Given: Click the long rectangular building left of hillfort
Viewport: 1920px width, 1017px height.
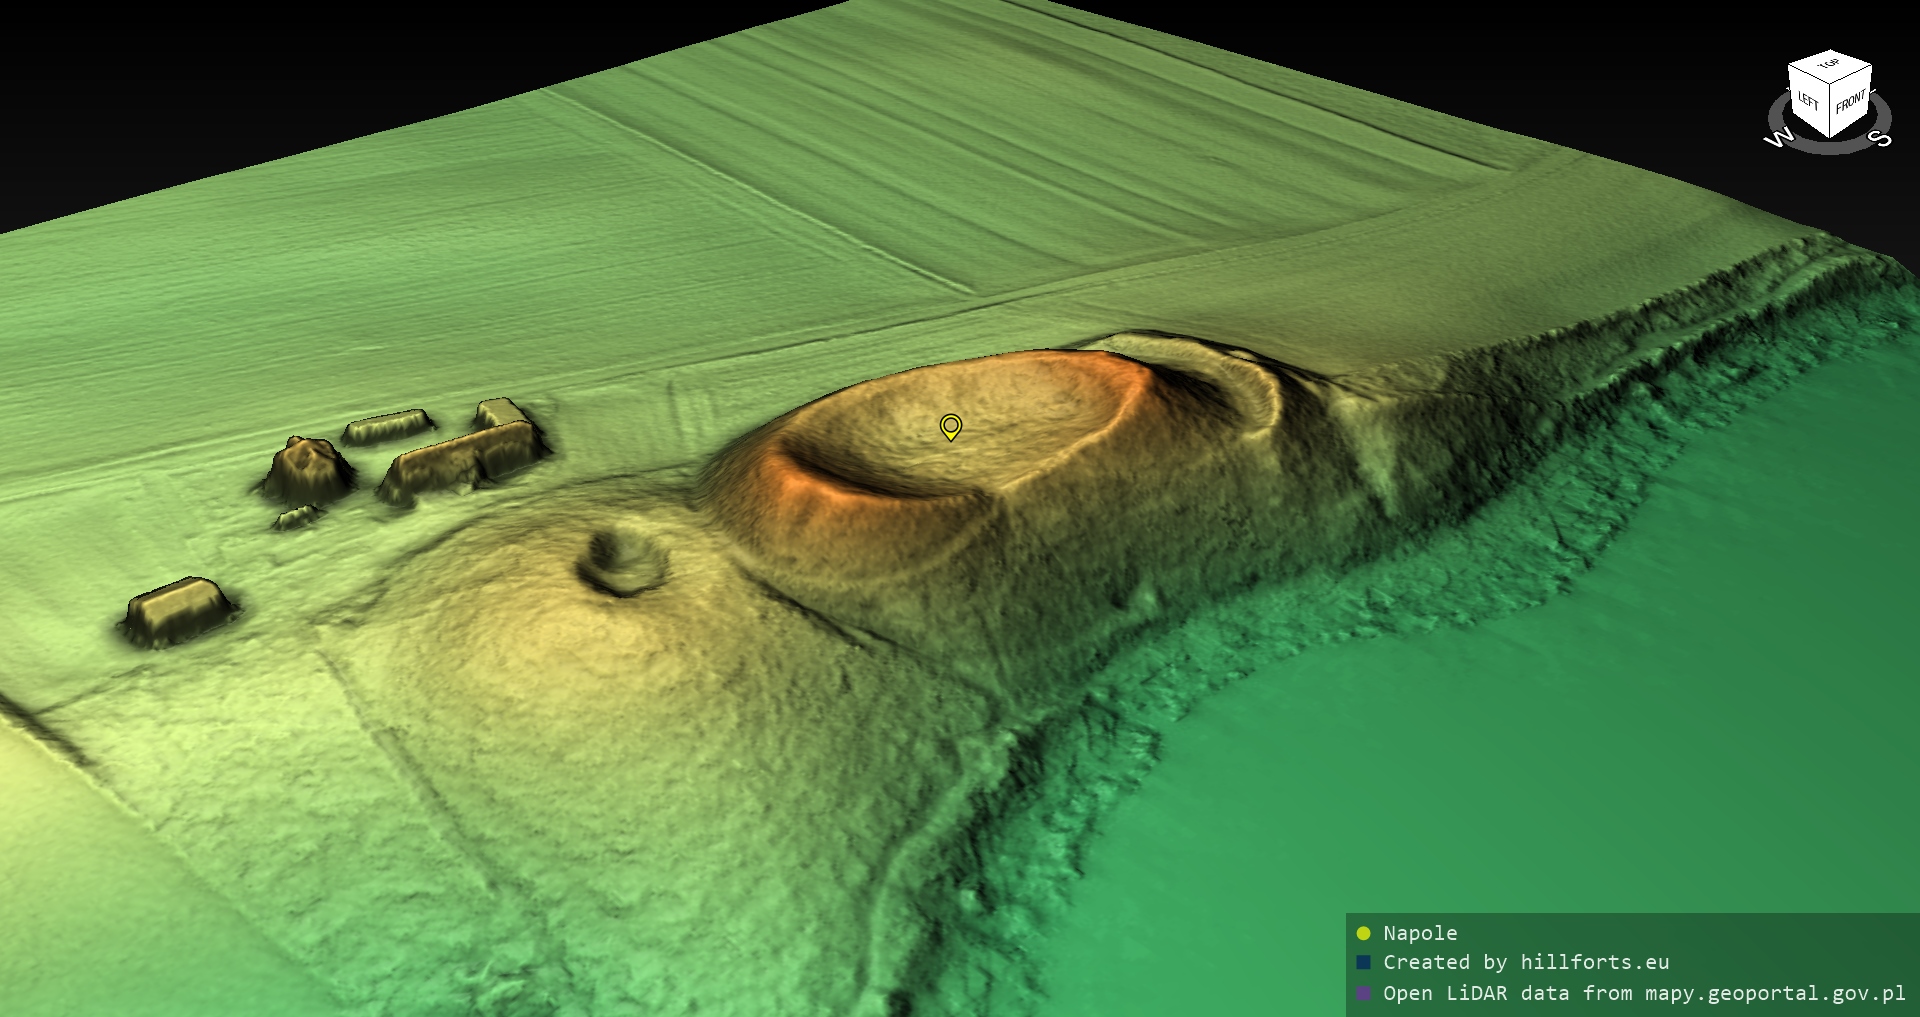Looking at the screenshot, I should click(x=462, y=462).
